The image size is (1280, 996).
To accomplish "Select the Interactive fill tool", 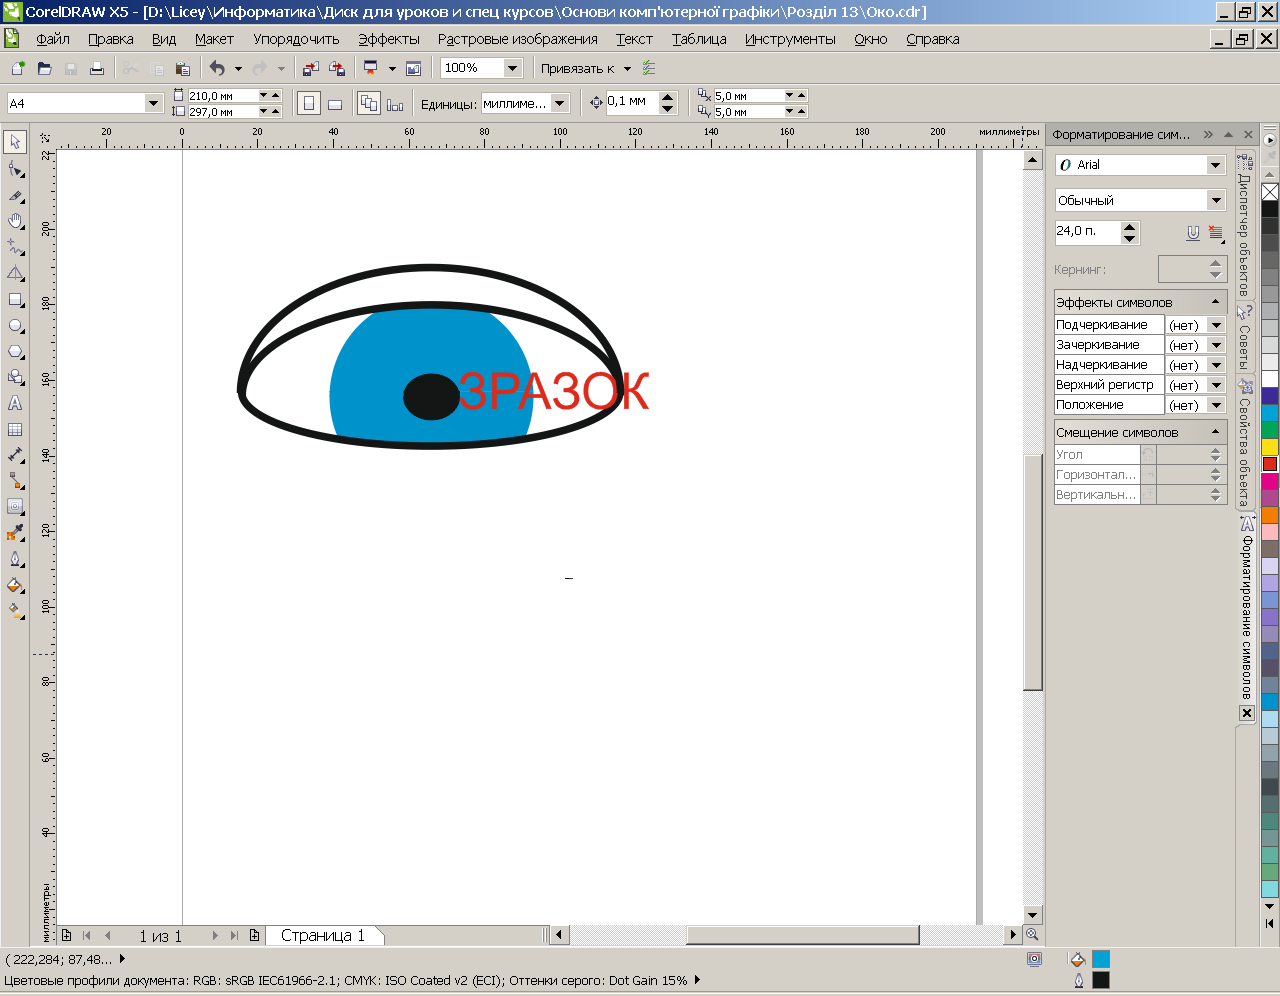I will click(15, 611).
